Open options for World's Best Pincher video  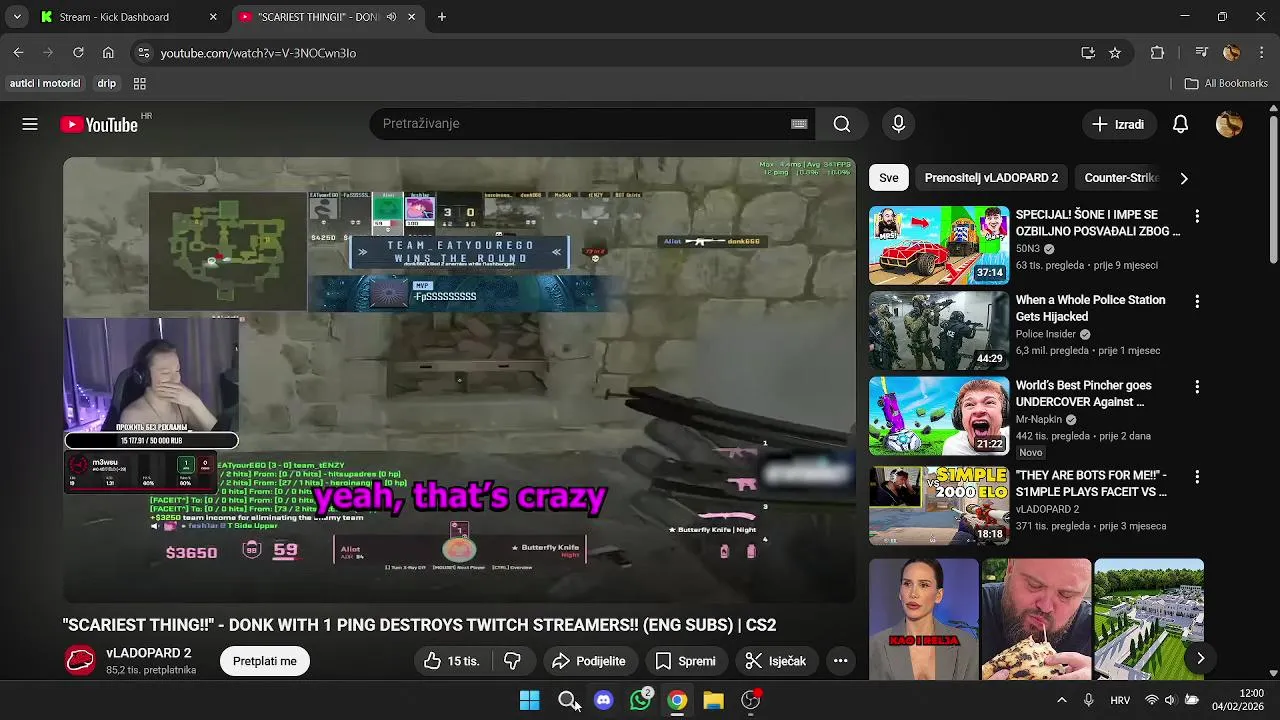[1197, 386]
